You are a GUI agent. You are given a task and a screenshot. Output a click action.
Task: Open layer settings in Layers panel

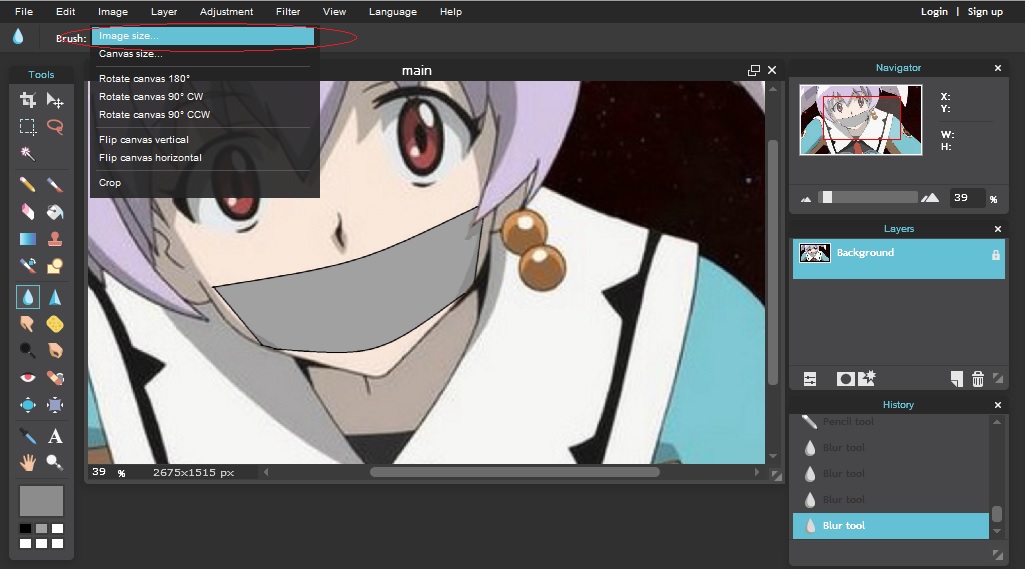[810, 379]
